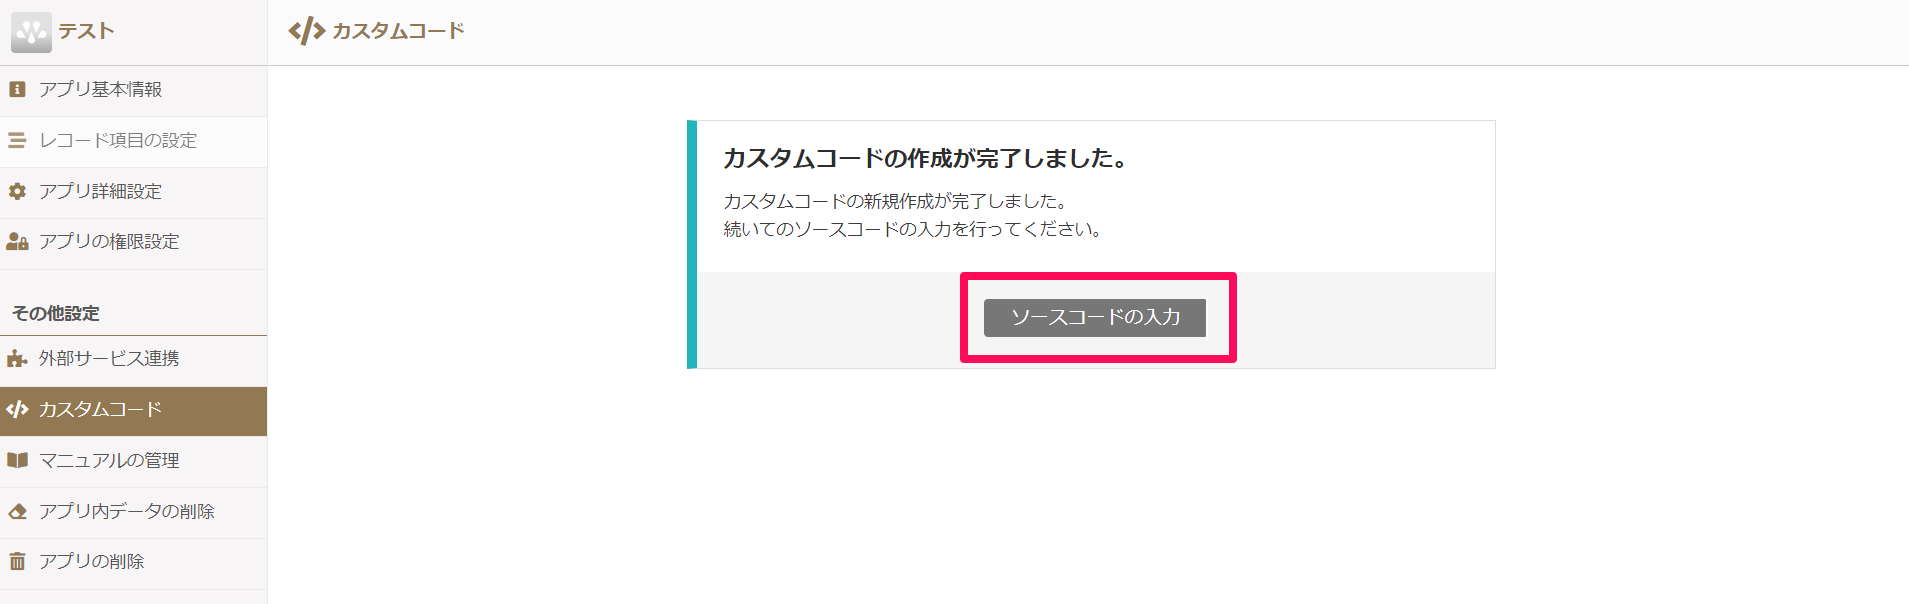The width and height of the screenshot is (1909, 604).
Task: Select the マニュアルの管理 menu entry
Action: pos(109,461)
